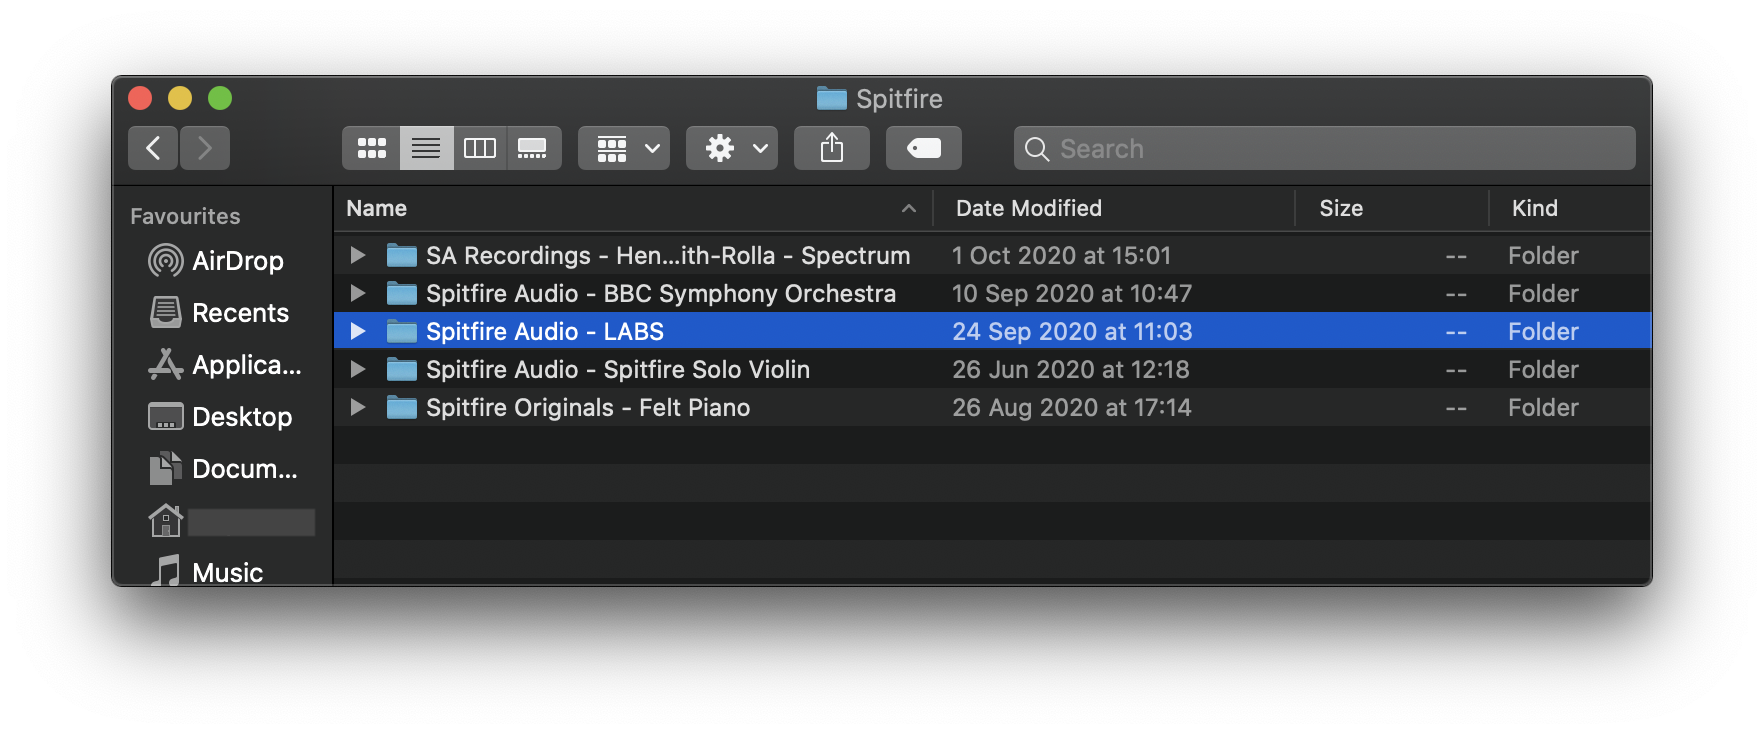Switch to list view

(426, 148)
